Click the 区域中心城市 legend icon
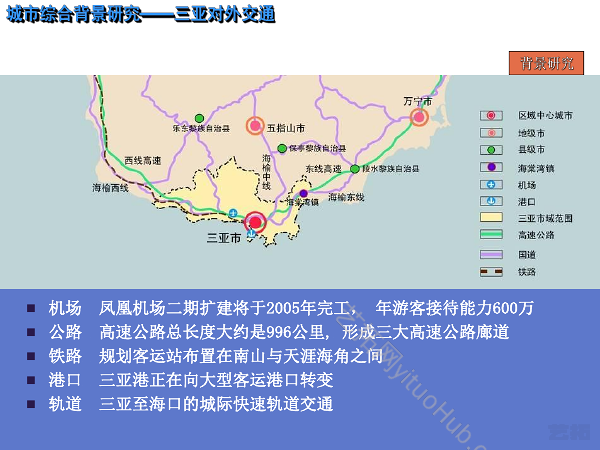The height and width of the screenshot is (450, 600). pos(491,116)
